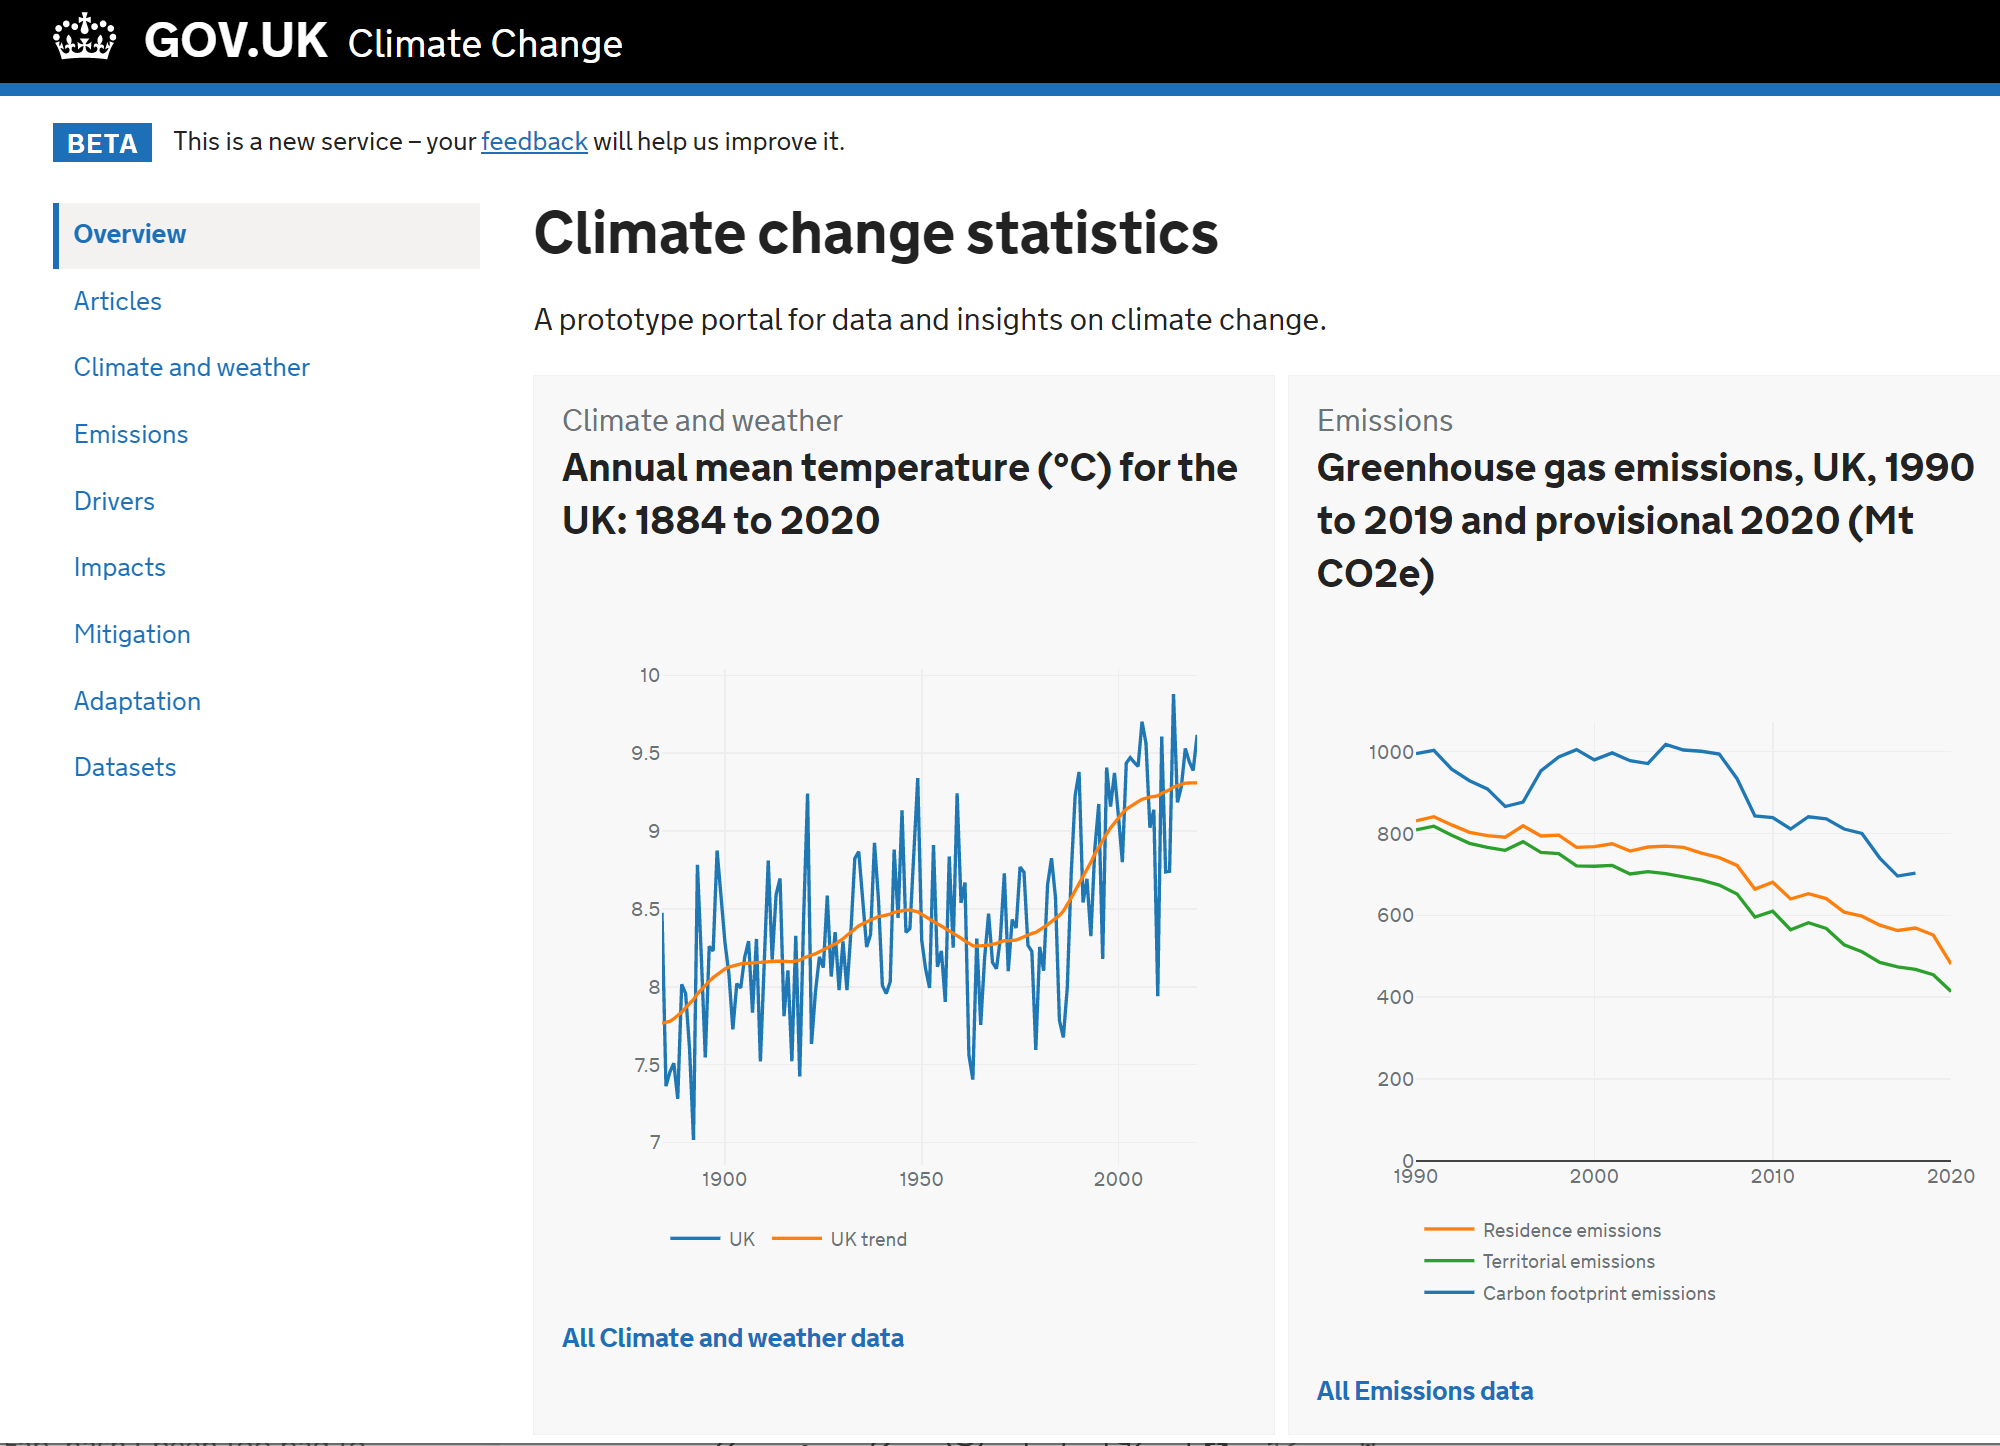The height and width of the screenshot is (1446, 2000).
Task: Hide Residence emissions series via legend
Action: point(1570,1230)
